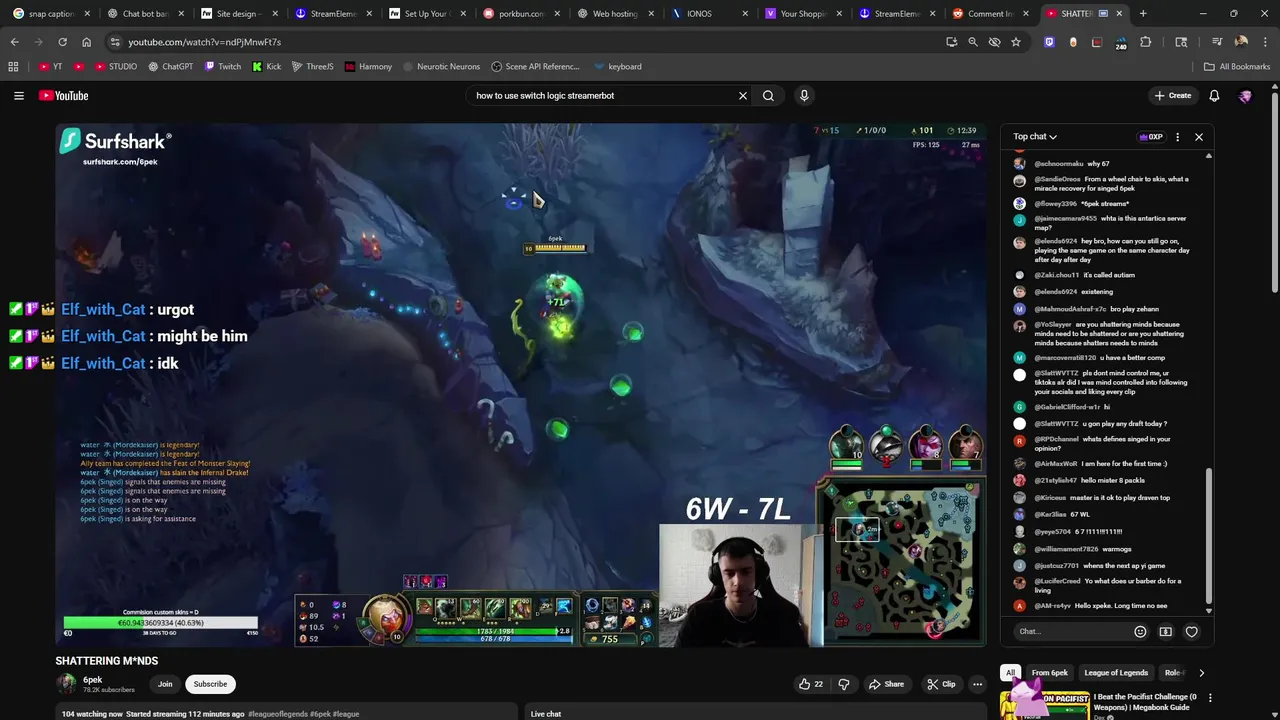The width and height of the screenshot is (1280, 720).
Task: Click the live chat scrollbar
Action: (1208, 536)
